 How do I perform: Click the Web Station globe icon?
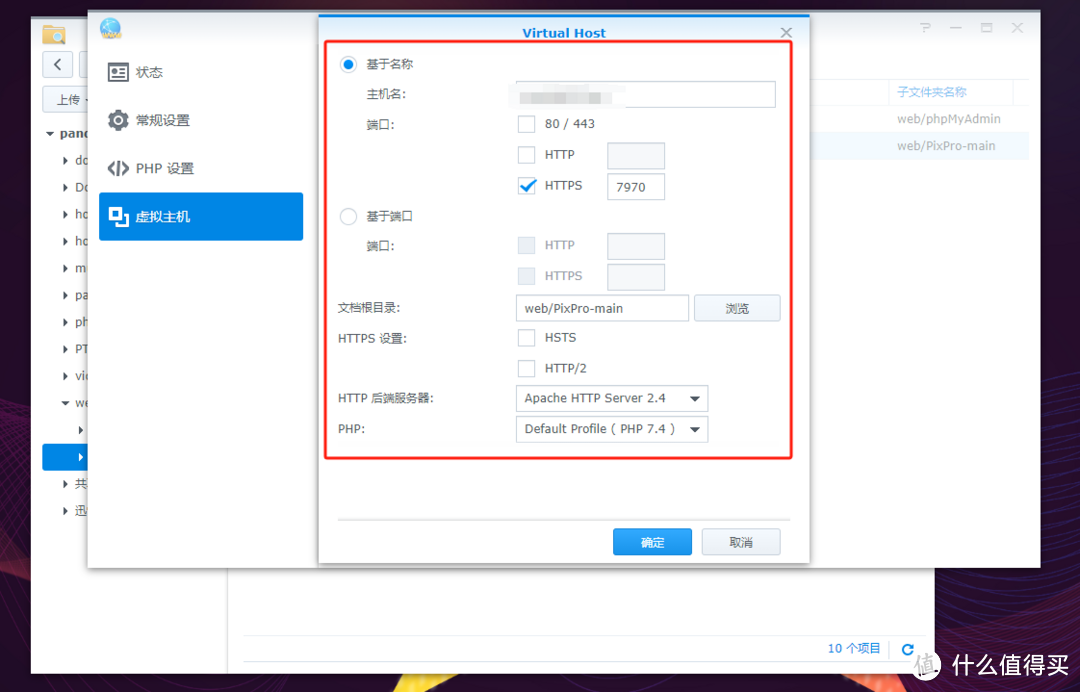[x=110, y=29]
